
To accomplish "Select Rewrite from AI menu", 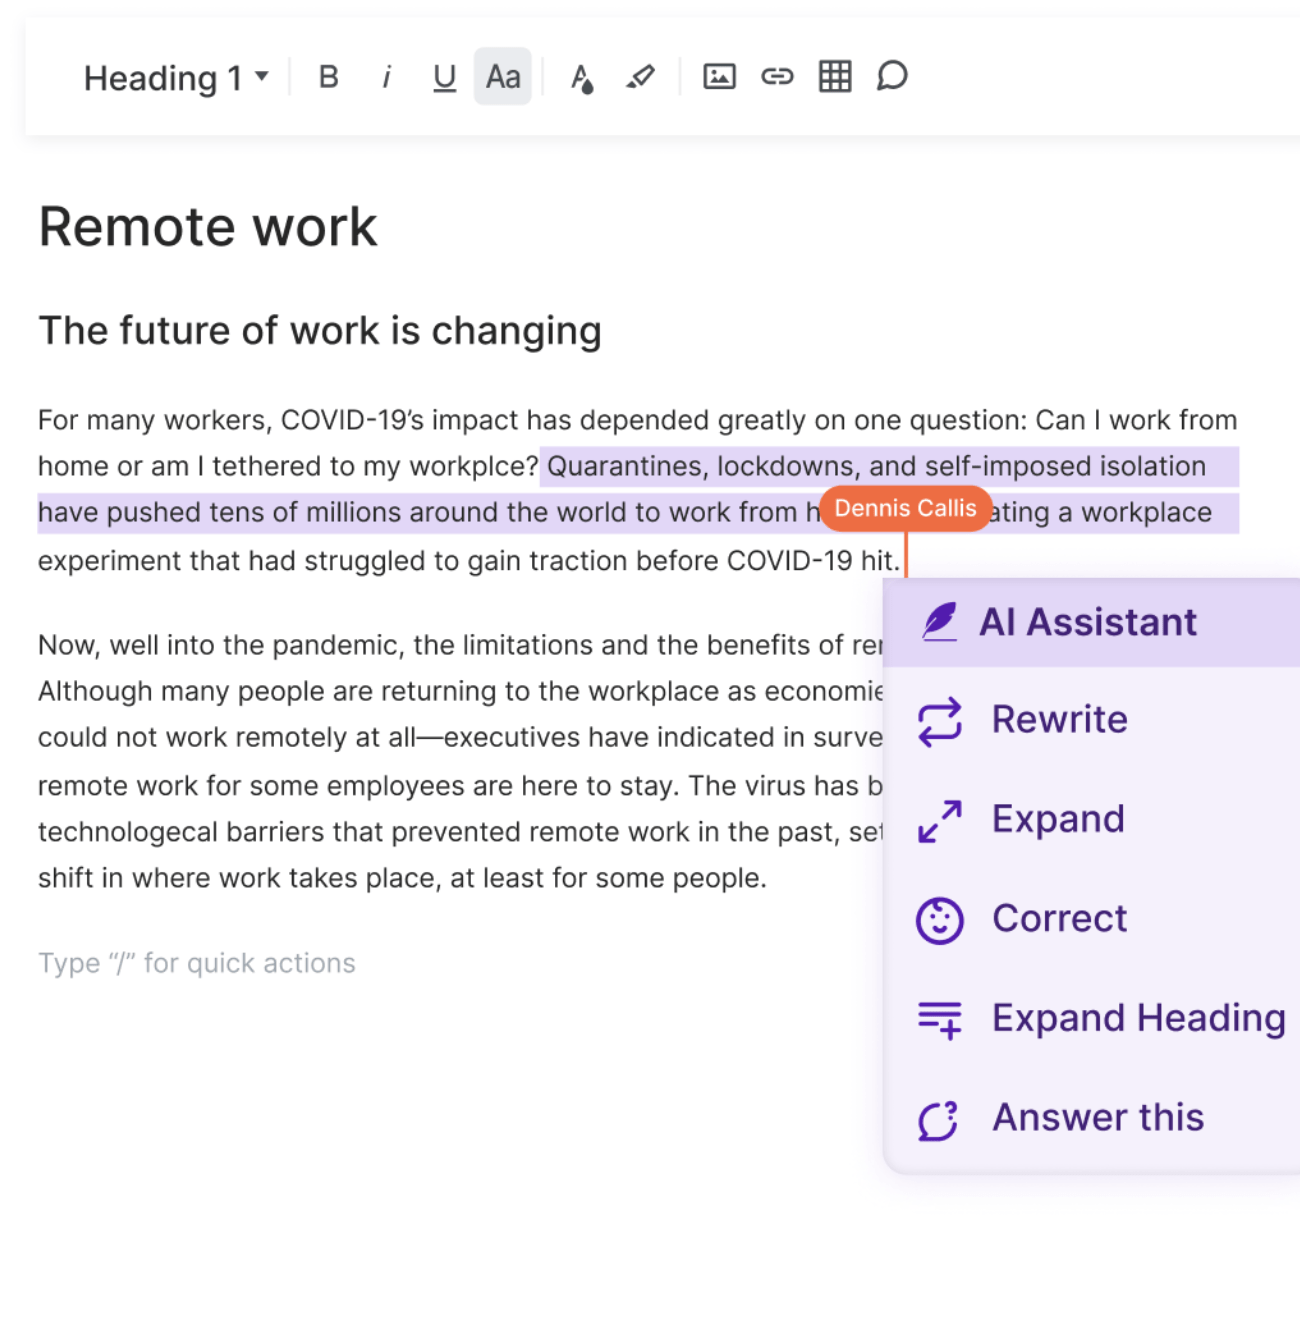I will [x=1092, y=720].
